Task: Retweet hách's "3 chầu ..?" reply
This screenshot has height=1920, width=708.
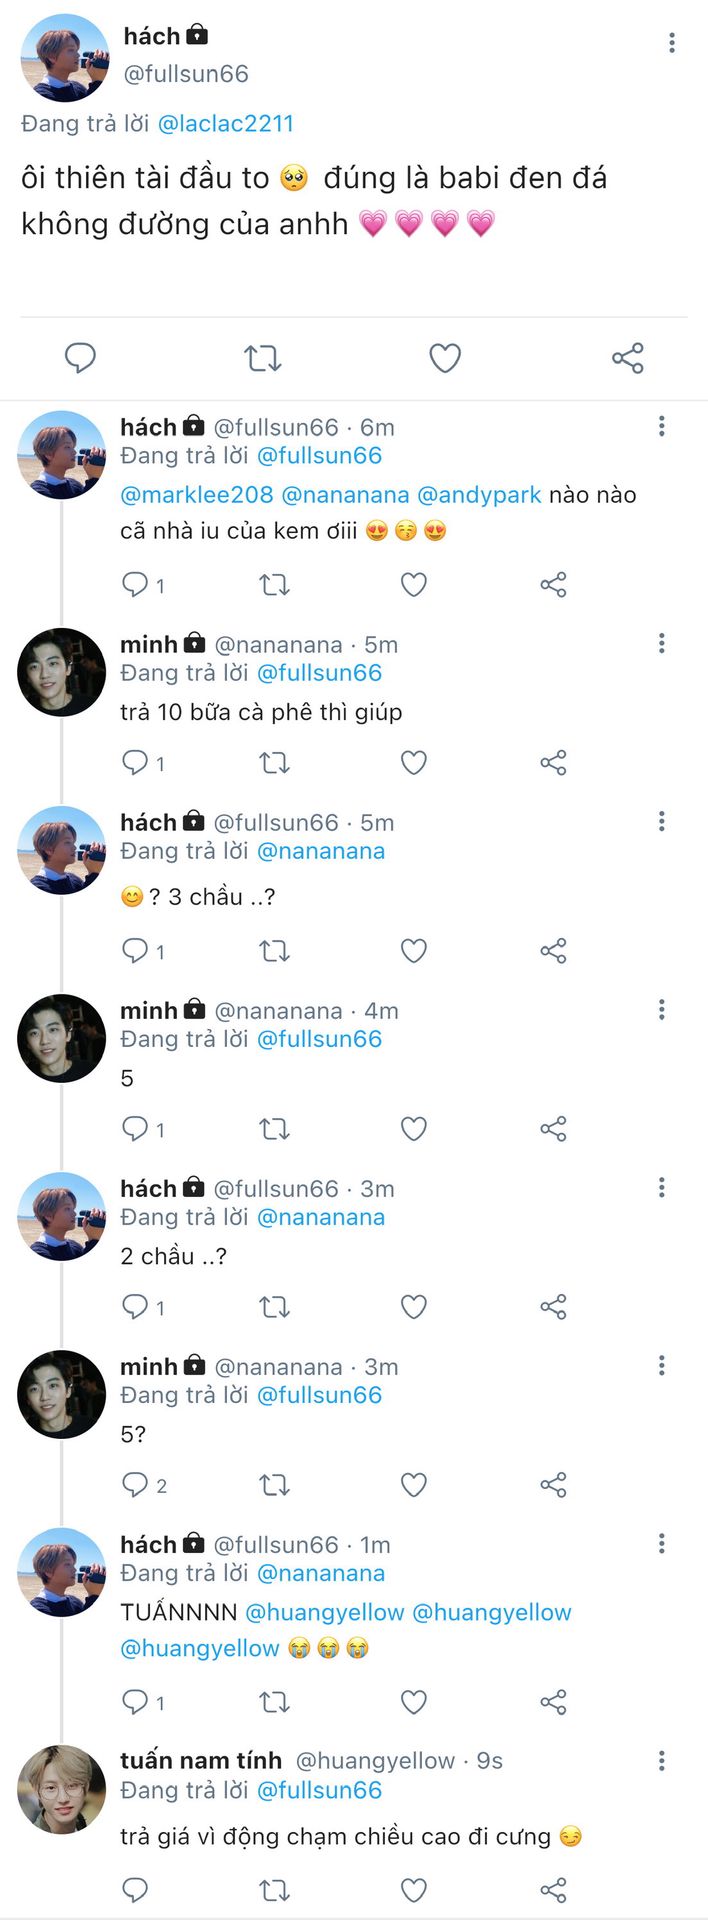Action: click(274, 951)
